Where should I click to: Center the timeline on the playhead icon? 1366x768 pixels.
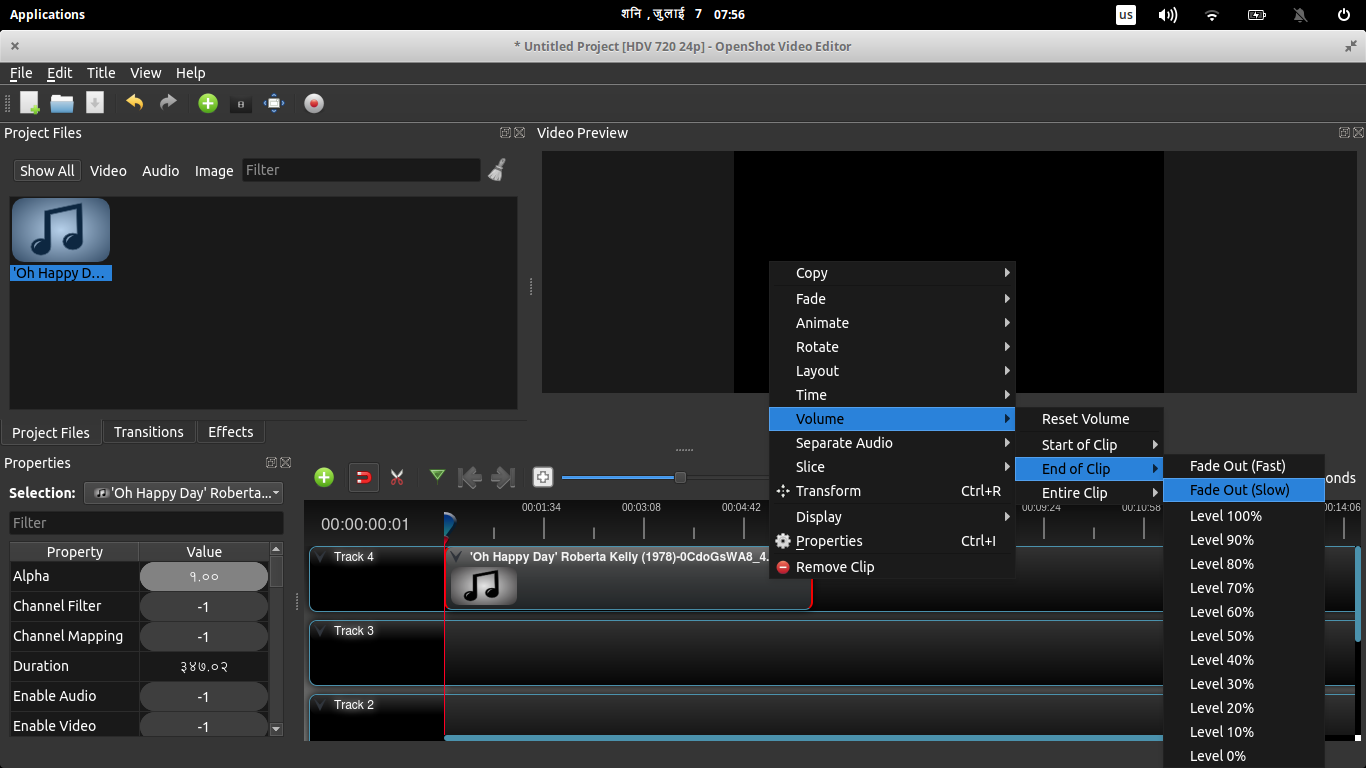542,477
